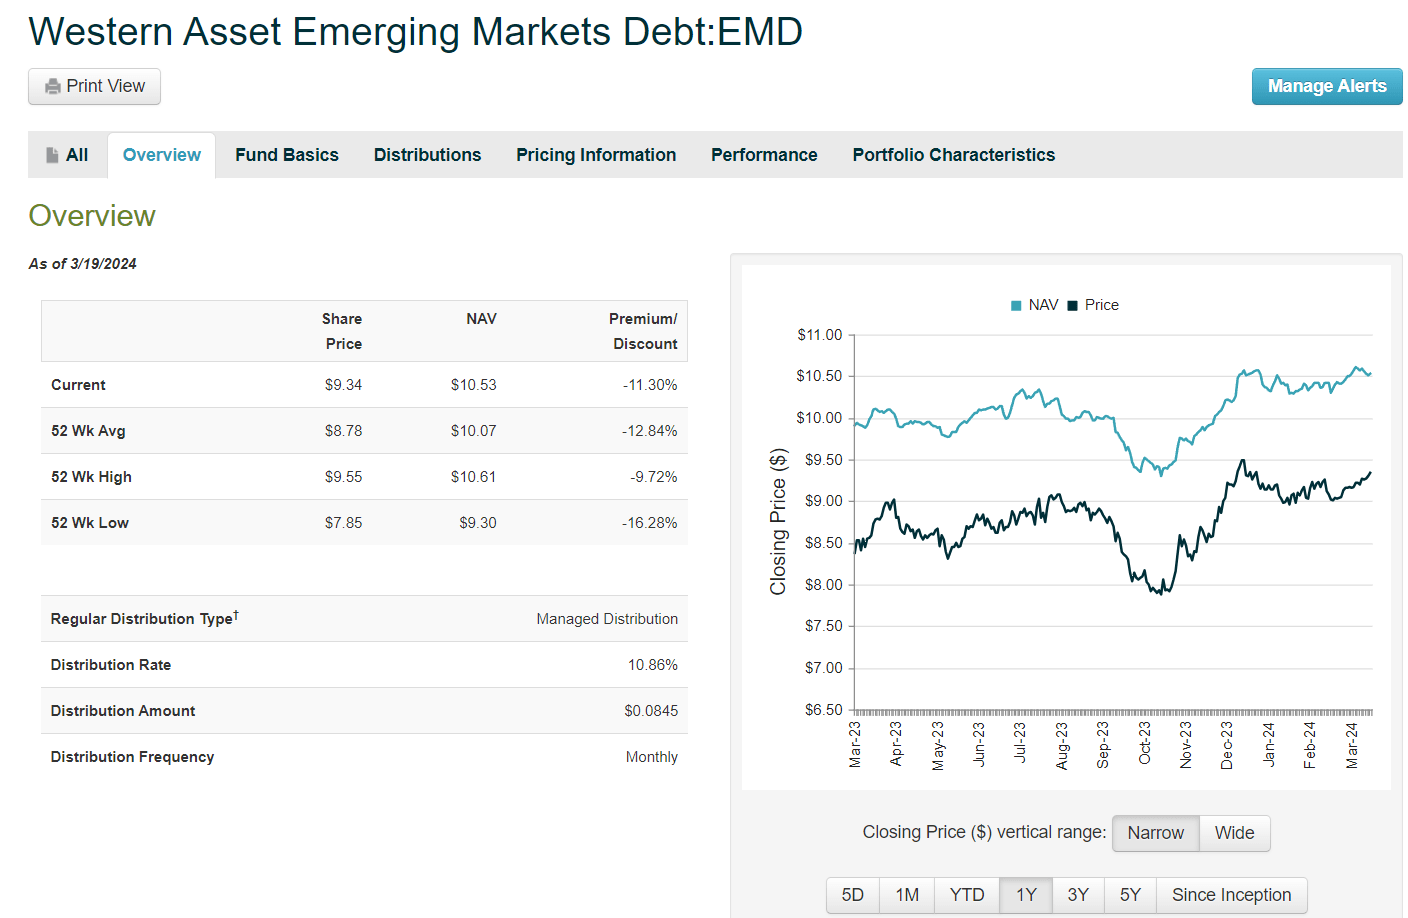Go to the Pricing Information tab

point(596,155)
